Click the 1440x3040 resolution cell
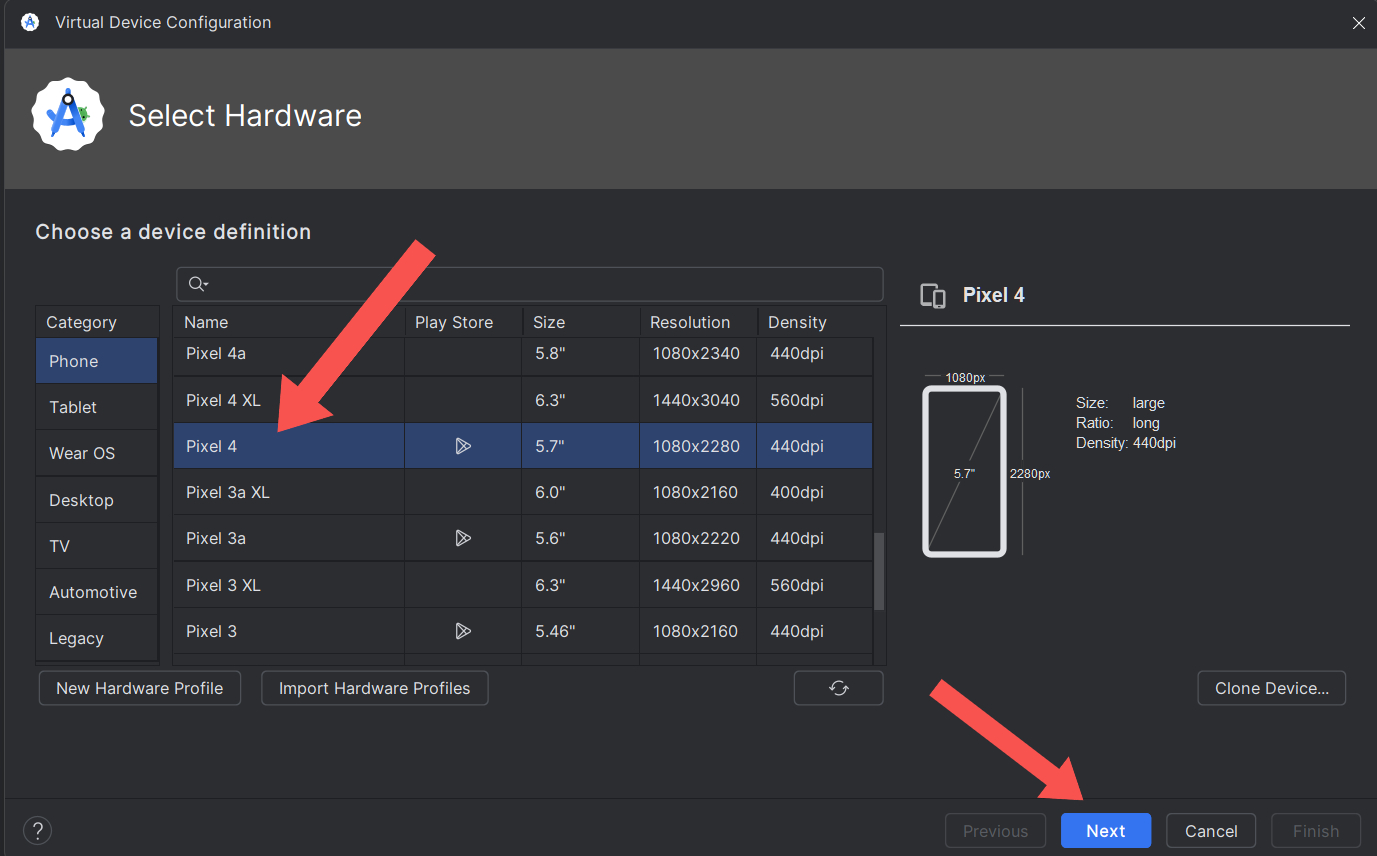The image size is (1377, 856). click(696, 400)
